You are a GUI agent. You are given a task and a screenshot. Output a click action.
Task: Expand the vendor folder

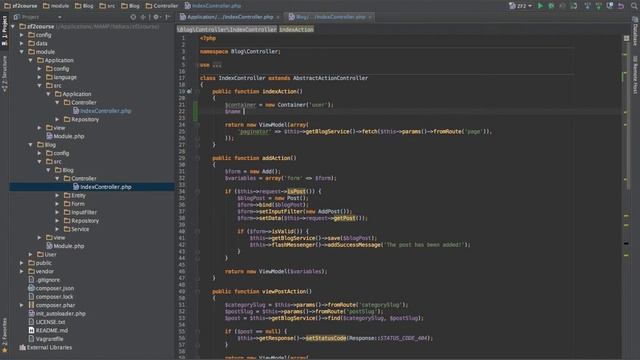click(x=22, y=271)
